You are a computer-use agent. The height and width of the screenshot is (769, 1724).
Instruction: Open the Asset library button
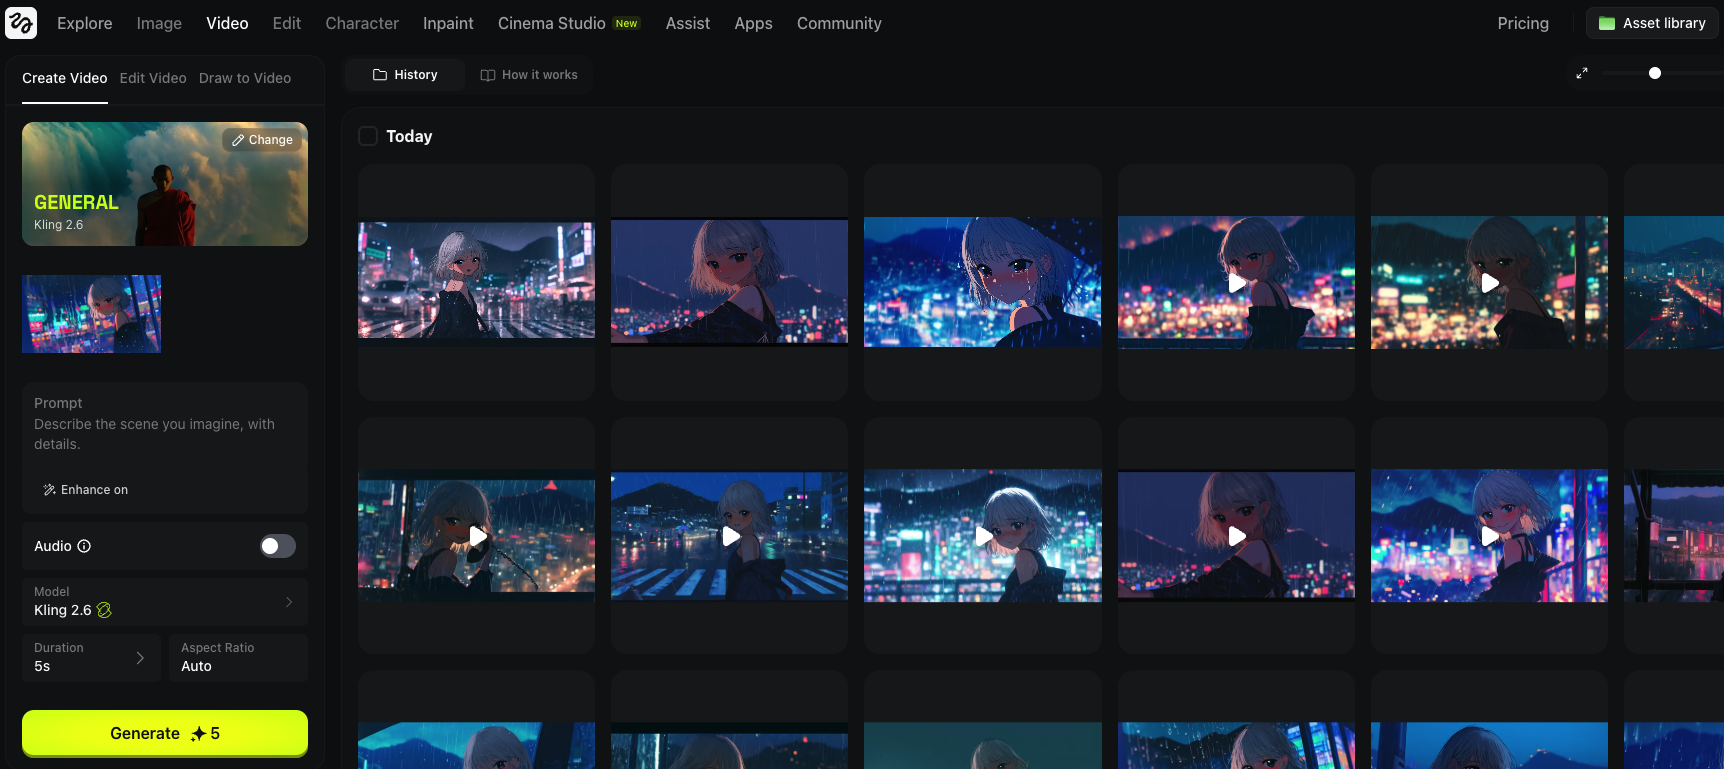[1652, 23]
